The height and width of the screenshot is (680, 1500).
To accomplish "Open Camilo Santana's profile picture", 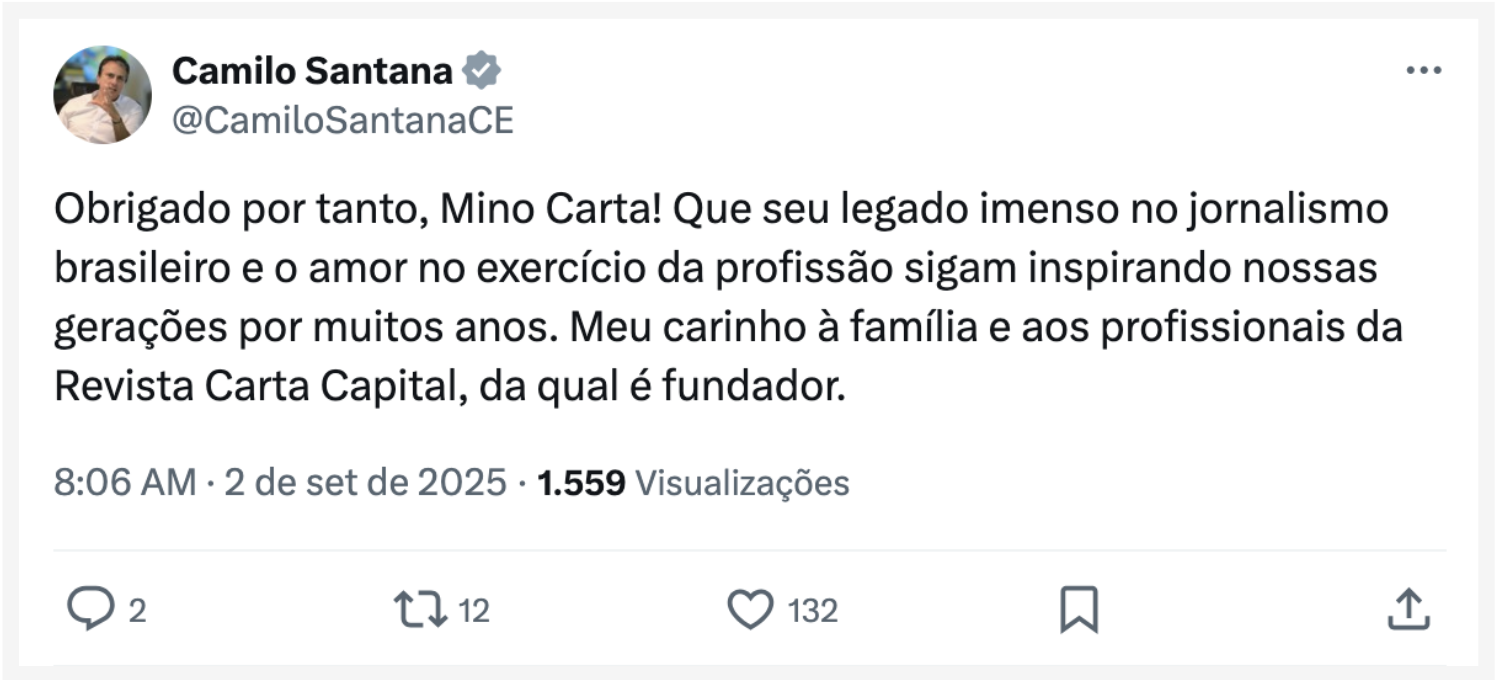I will [x=102, y=95].
